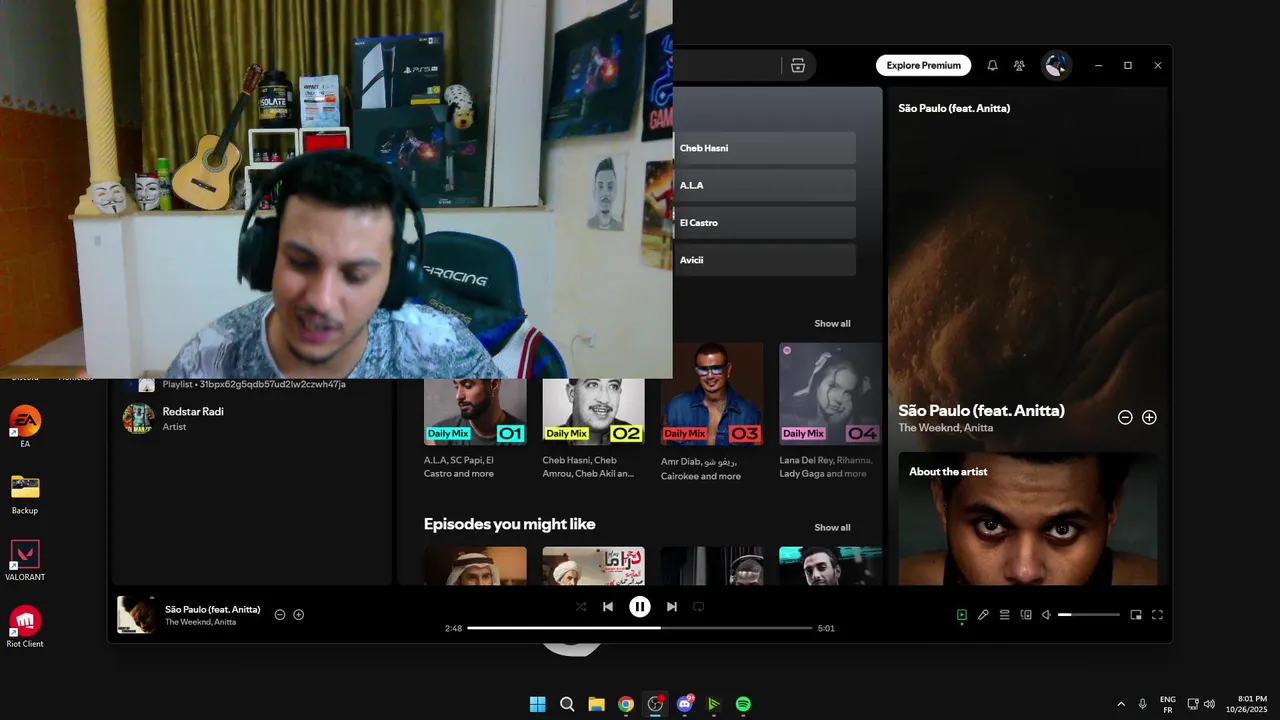Open Connect to a device
Image resolution: width=1280 pixels, height=720 pixels.
(x=1026, y=615)
